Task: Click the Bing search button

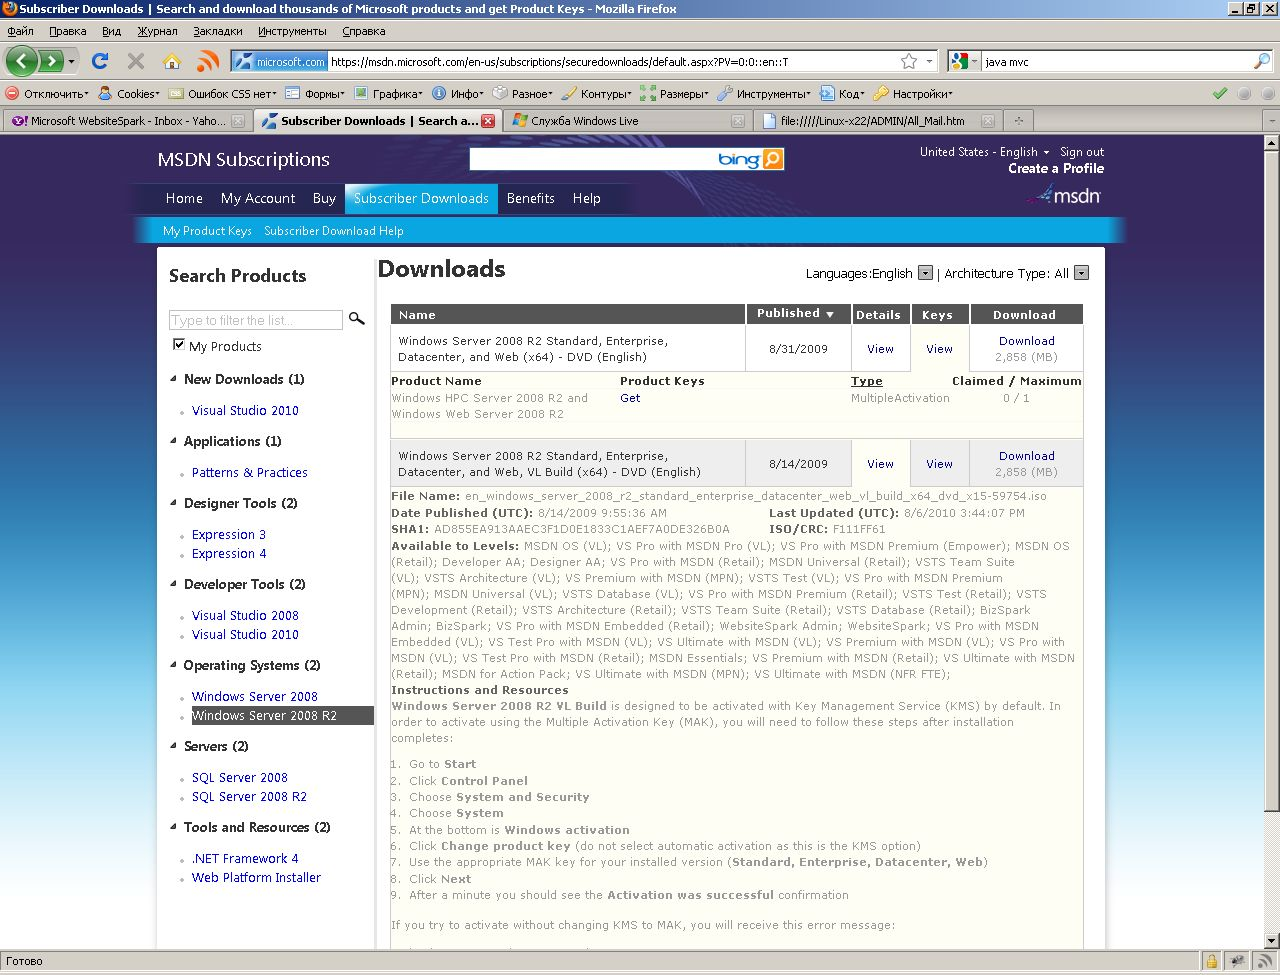Action: click(772, 159)
